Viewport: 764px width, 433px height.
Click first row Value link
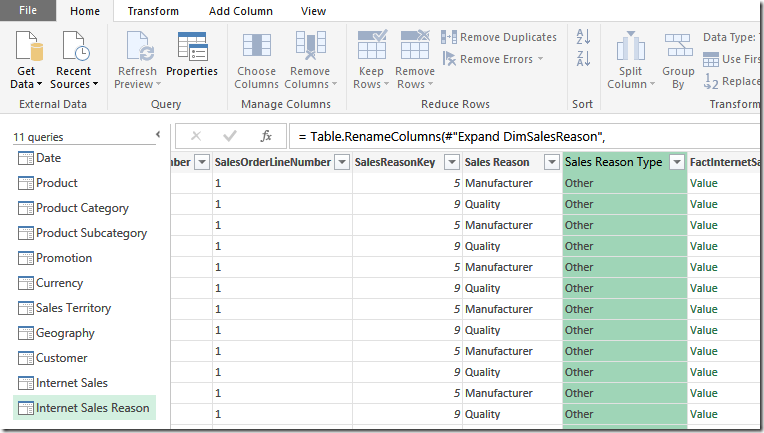(x=704, y=183)
